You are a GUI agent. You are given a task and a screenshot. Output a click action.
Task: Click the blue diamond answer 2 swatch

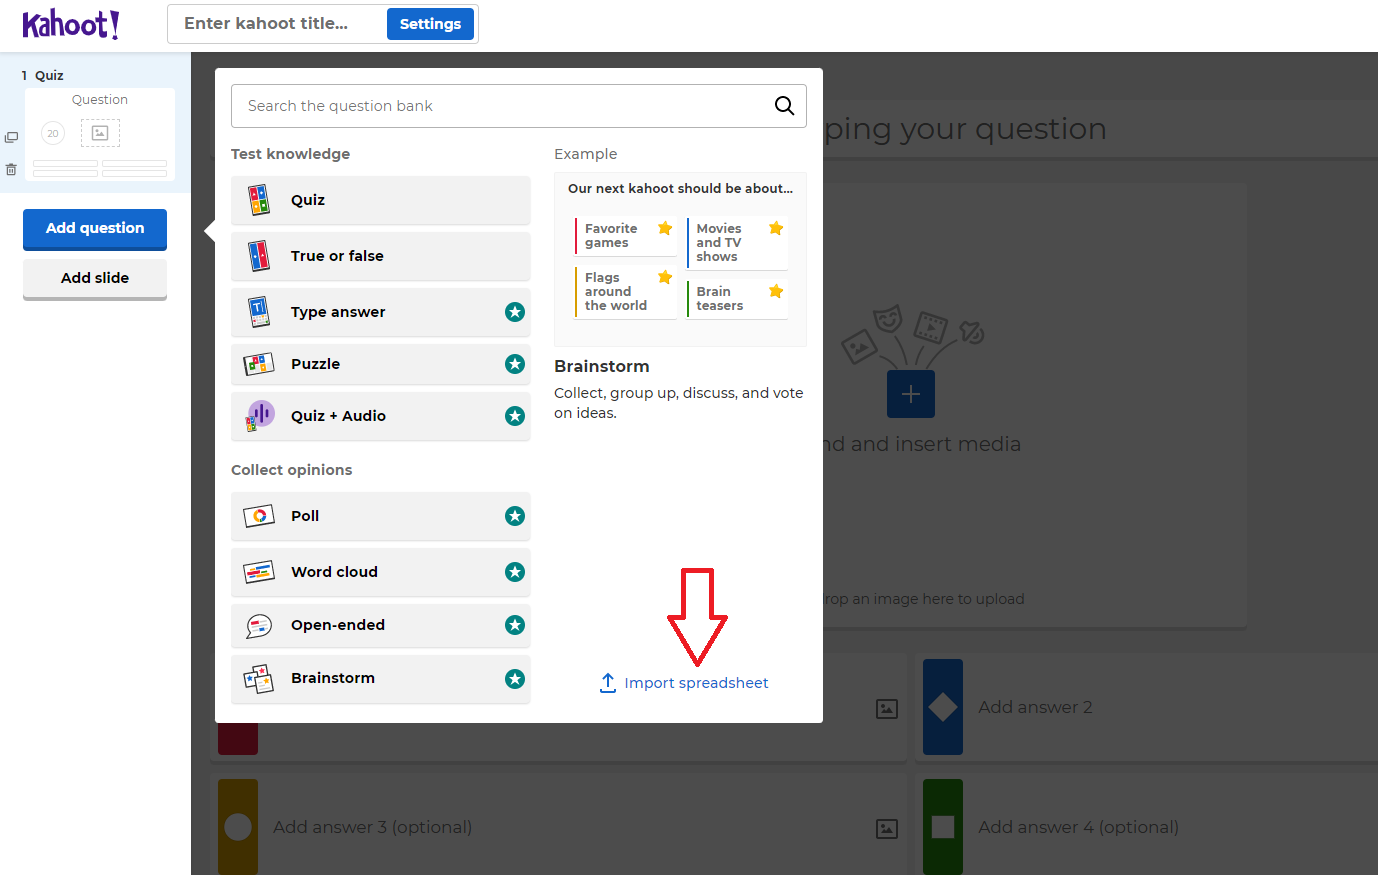click(x=943, y=707)
